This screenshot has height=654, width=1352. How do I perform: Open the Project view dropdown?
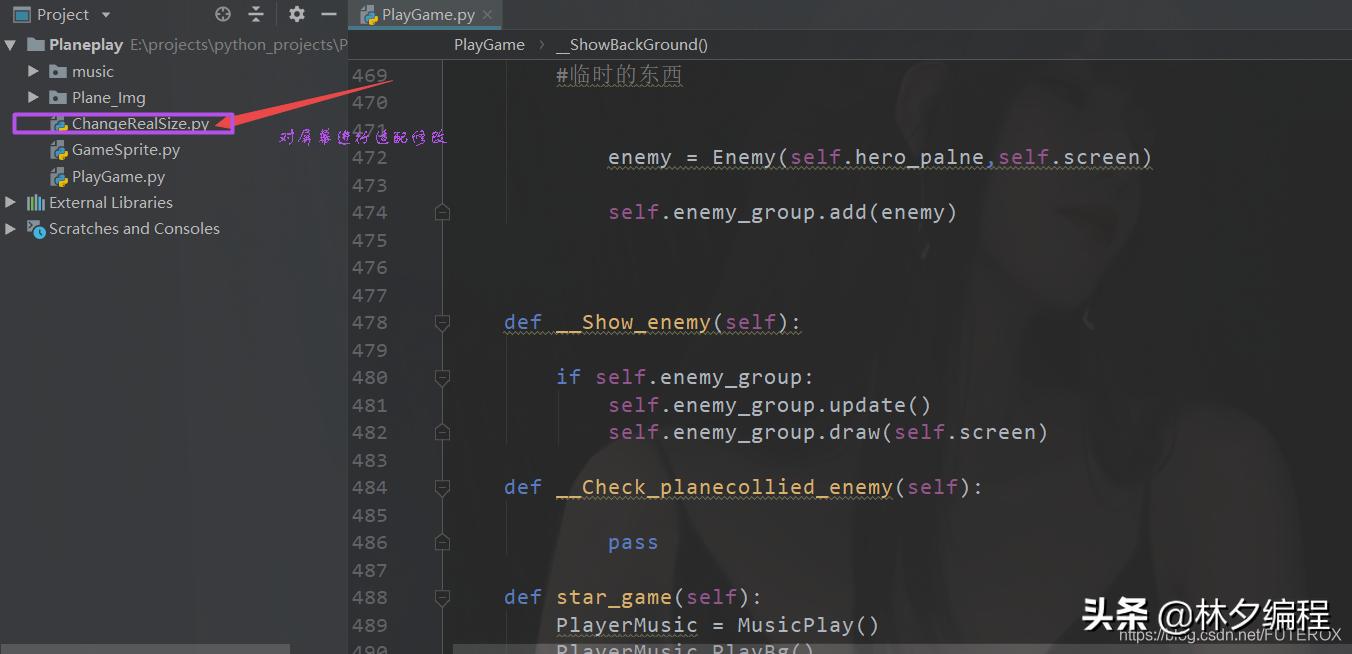point(105,14)
